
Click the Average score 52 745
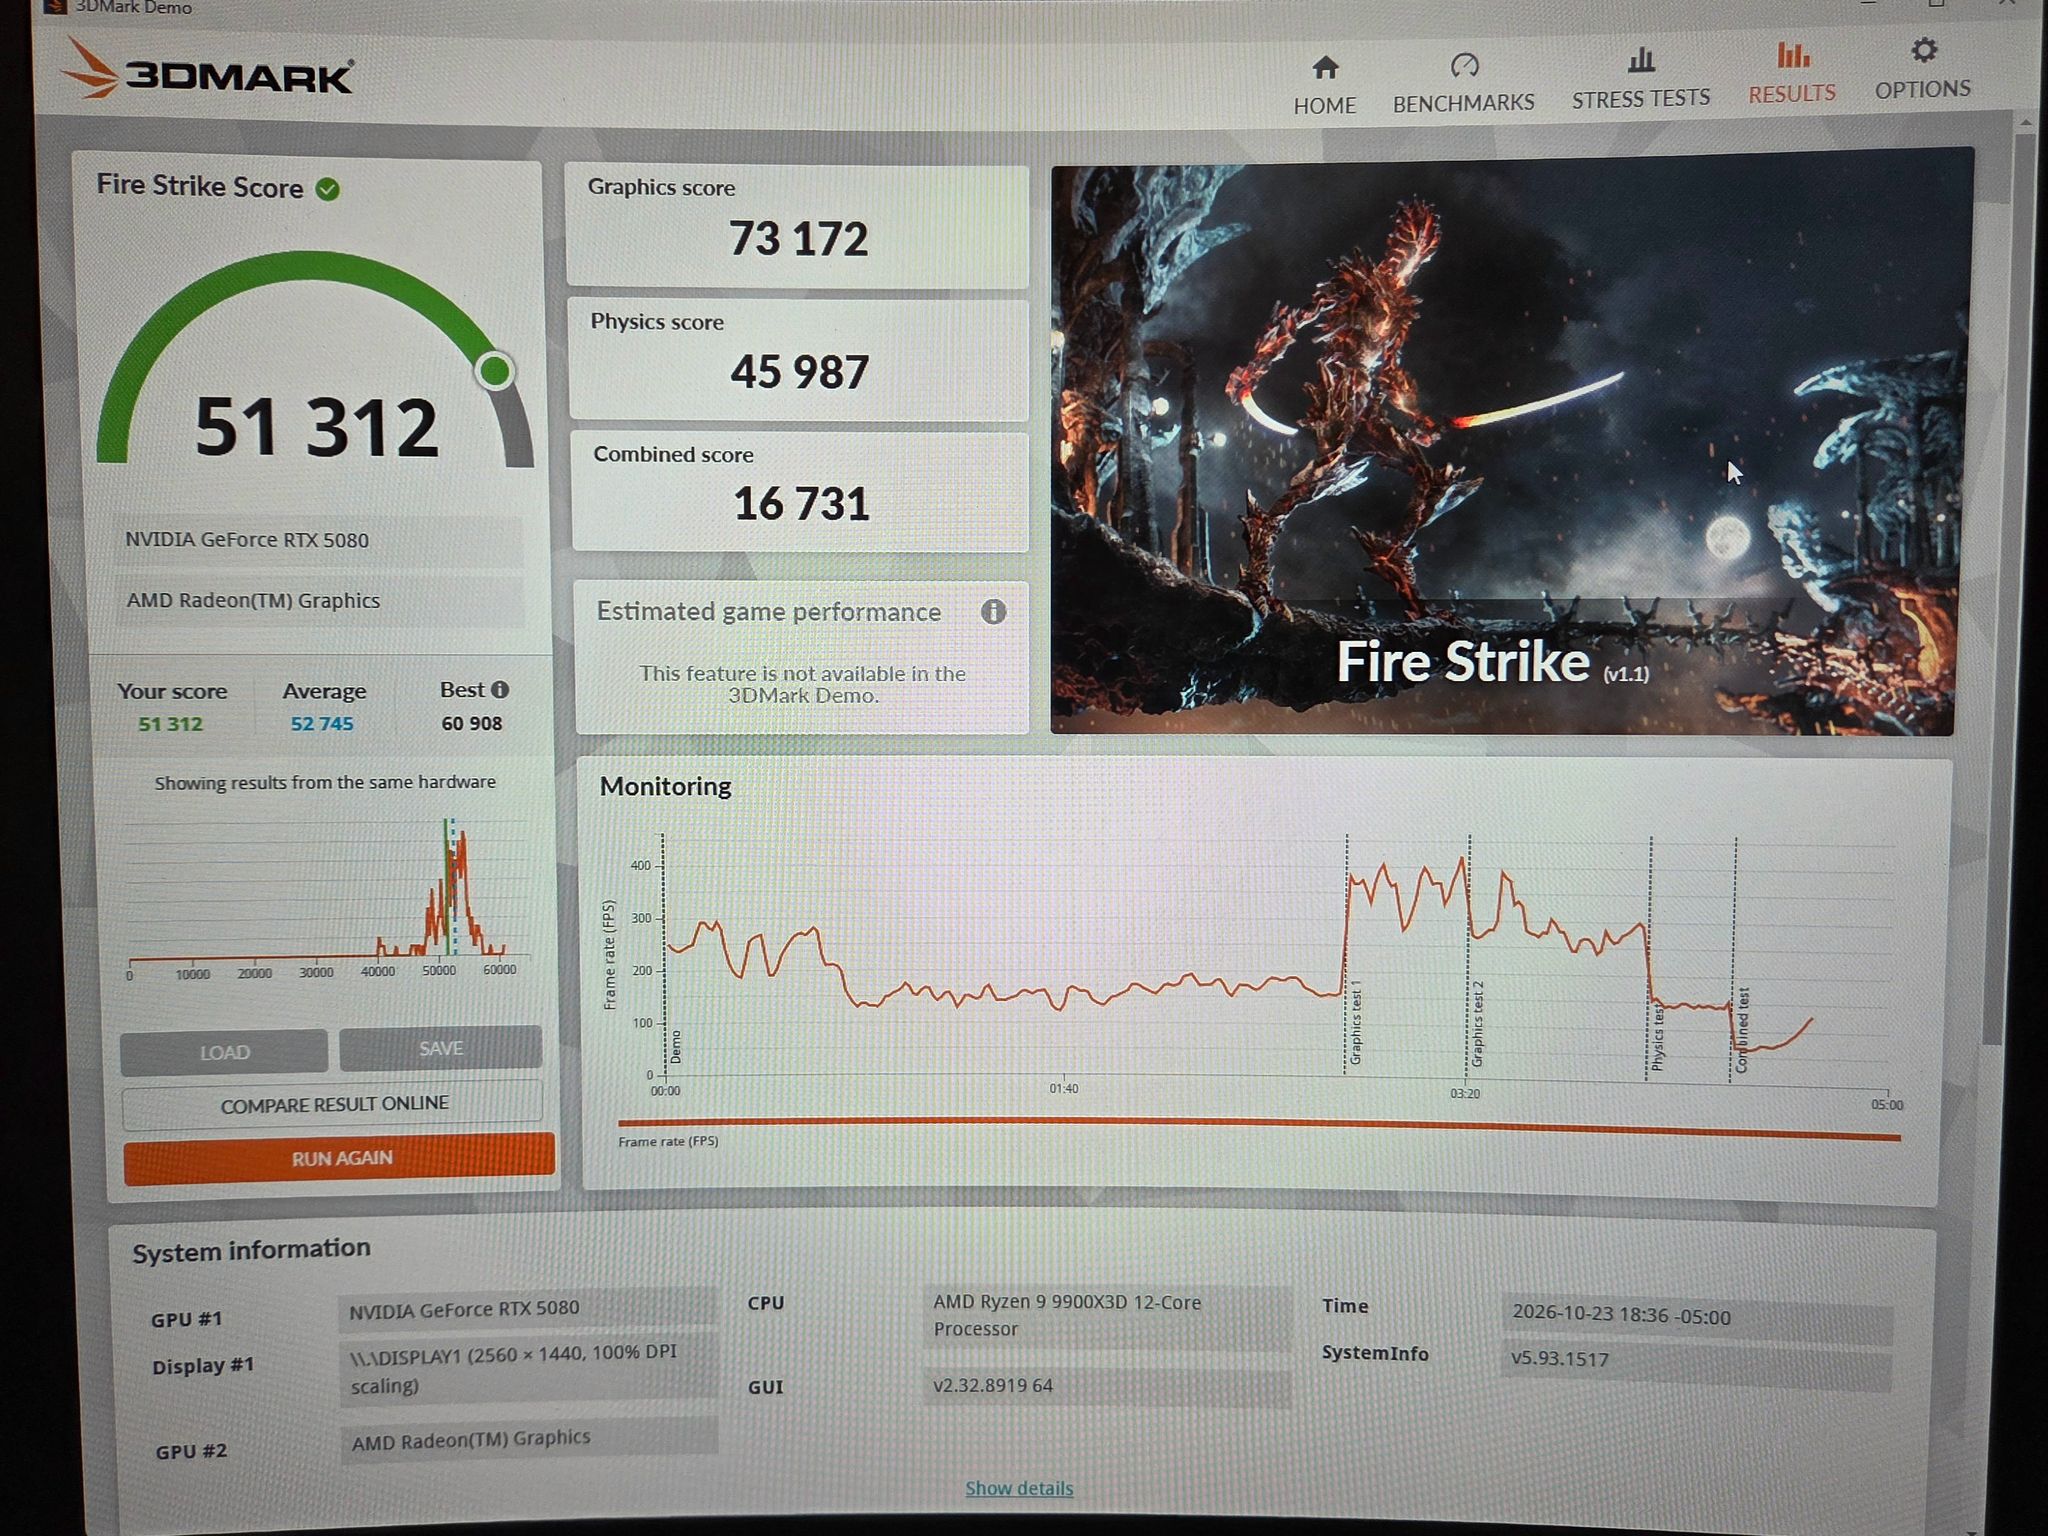click(x=322, y=723)
